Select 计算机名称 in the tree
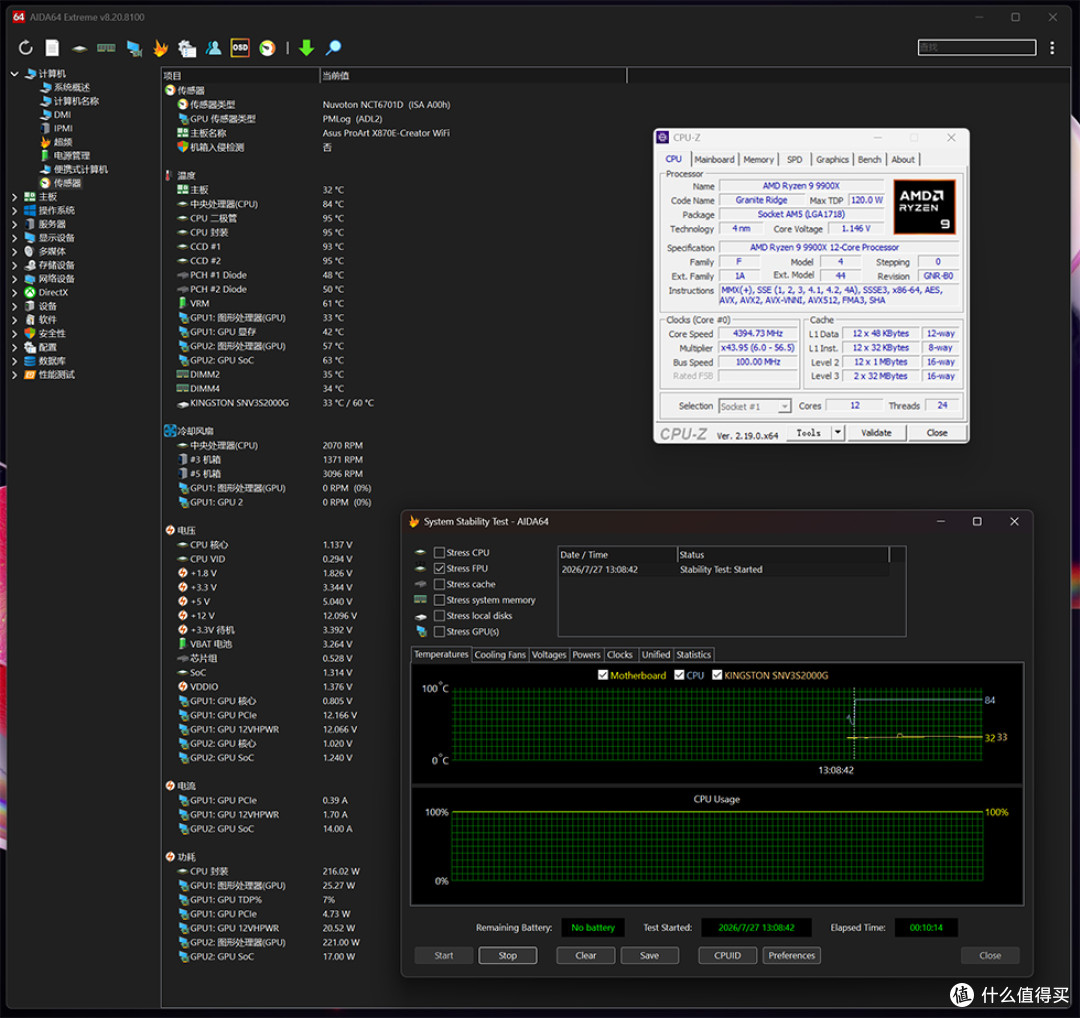This screenshot has height=1018, width=1080. click(76, 101)
